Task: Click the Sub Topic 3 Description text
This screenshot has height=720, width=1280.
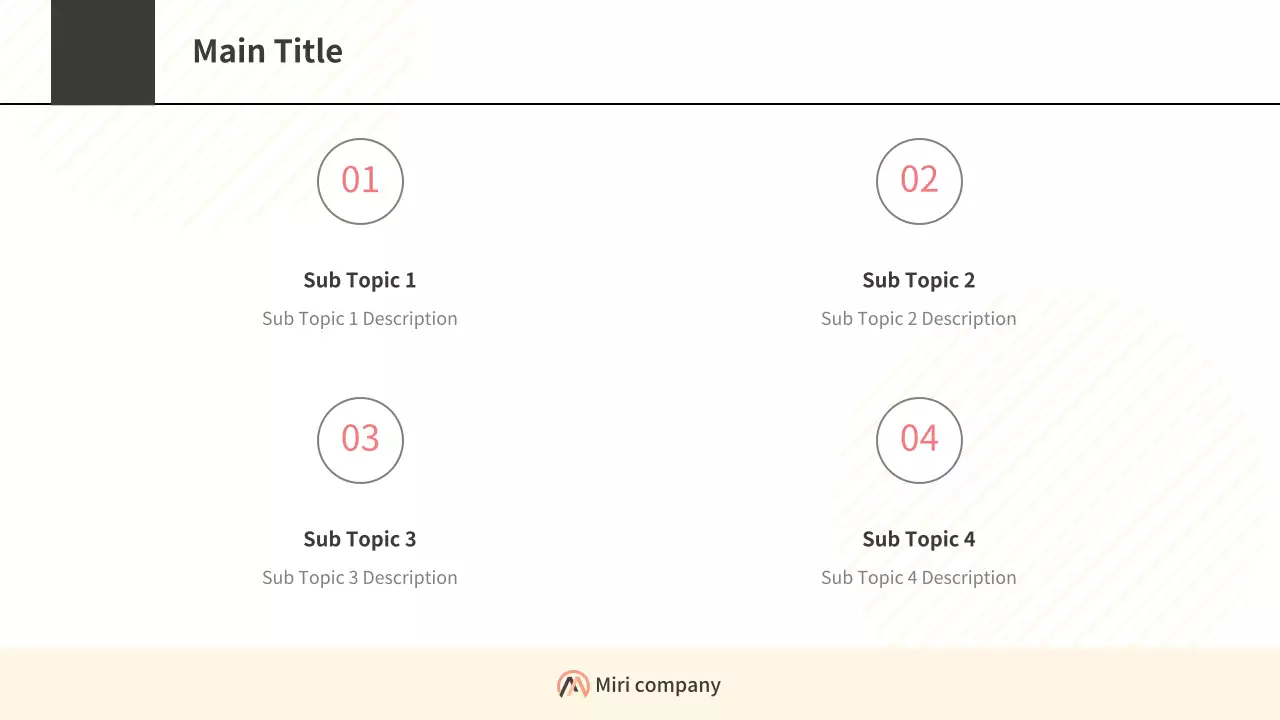Action: [360, 578]
